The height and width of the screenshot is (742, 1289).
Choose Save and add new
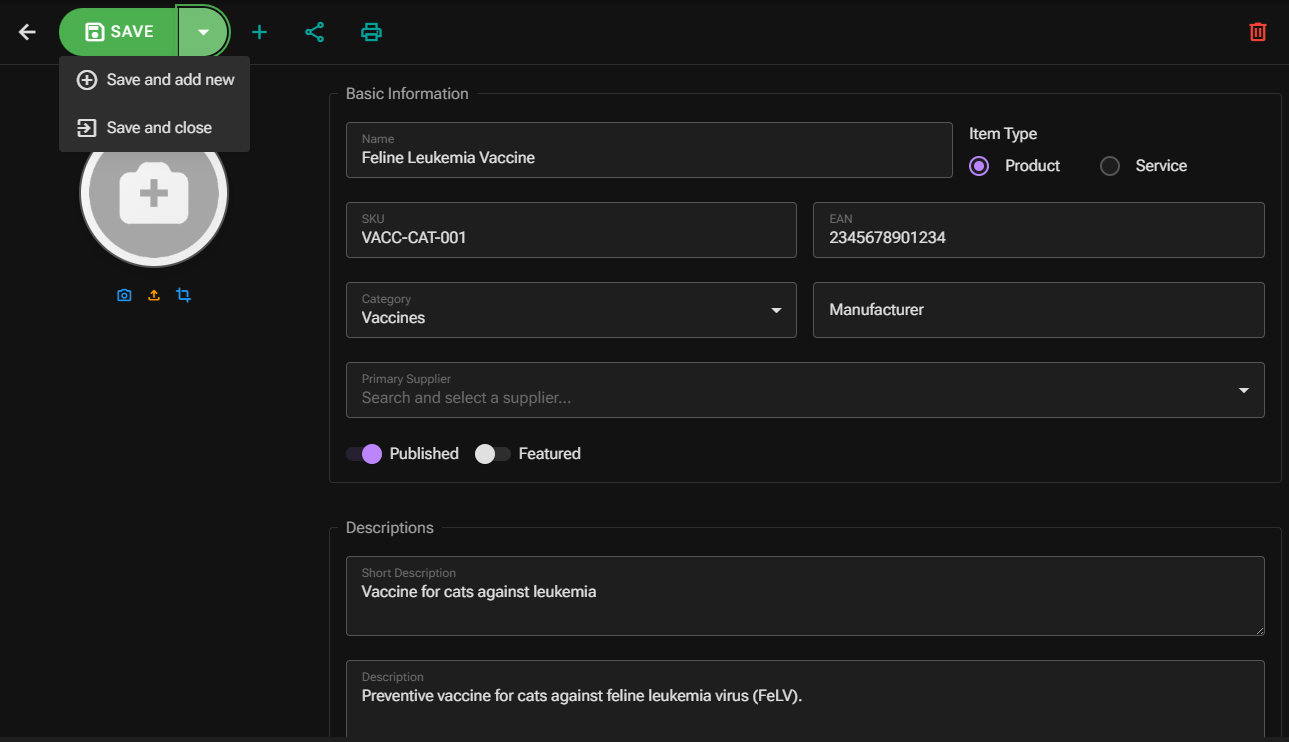click(155, 80)
